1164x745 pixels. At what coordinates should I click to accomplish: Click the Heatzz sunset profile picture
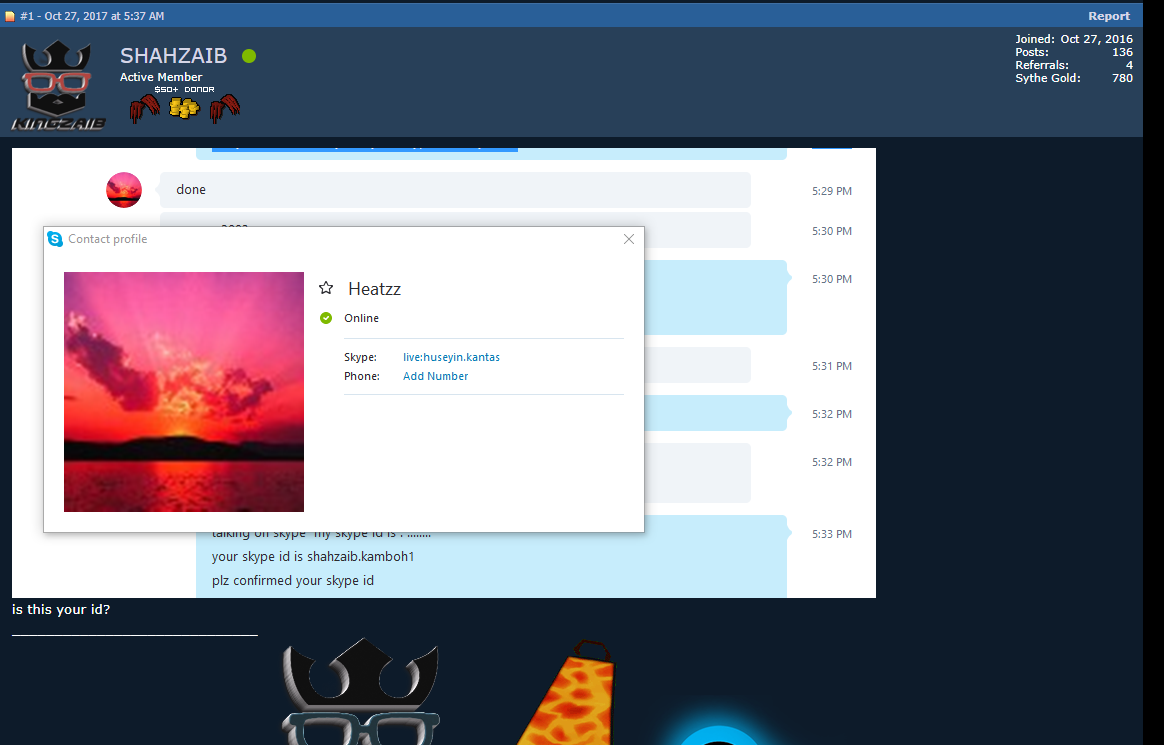184,392
